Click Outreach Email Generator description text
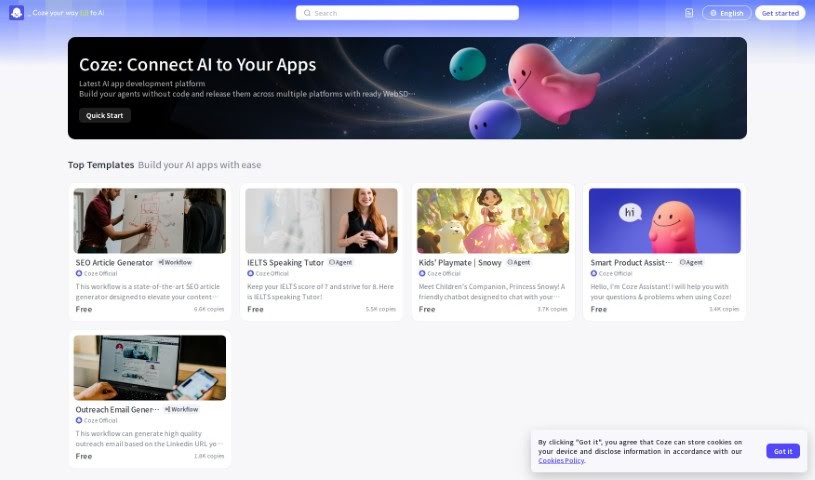The image size is (815, 480). click(x=149, y=439)
